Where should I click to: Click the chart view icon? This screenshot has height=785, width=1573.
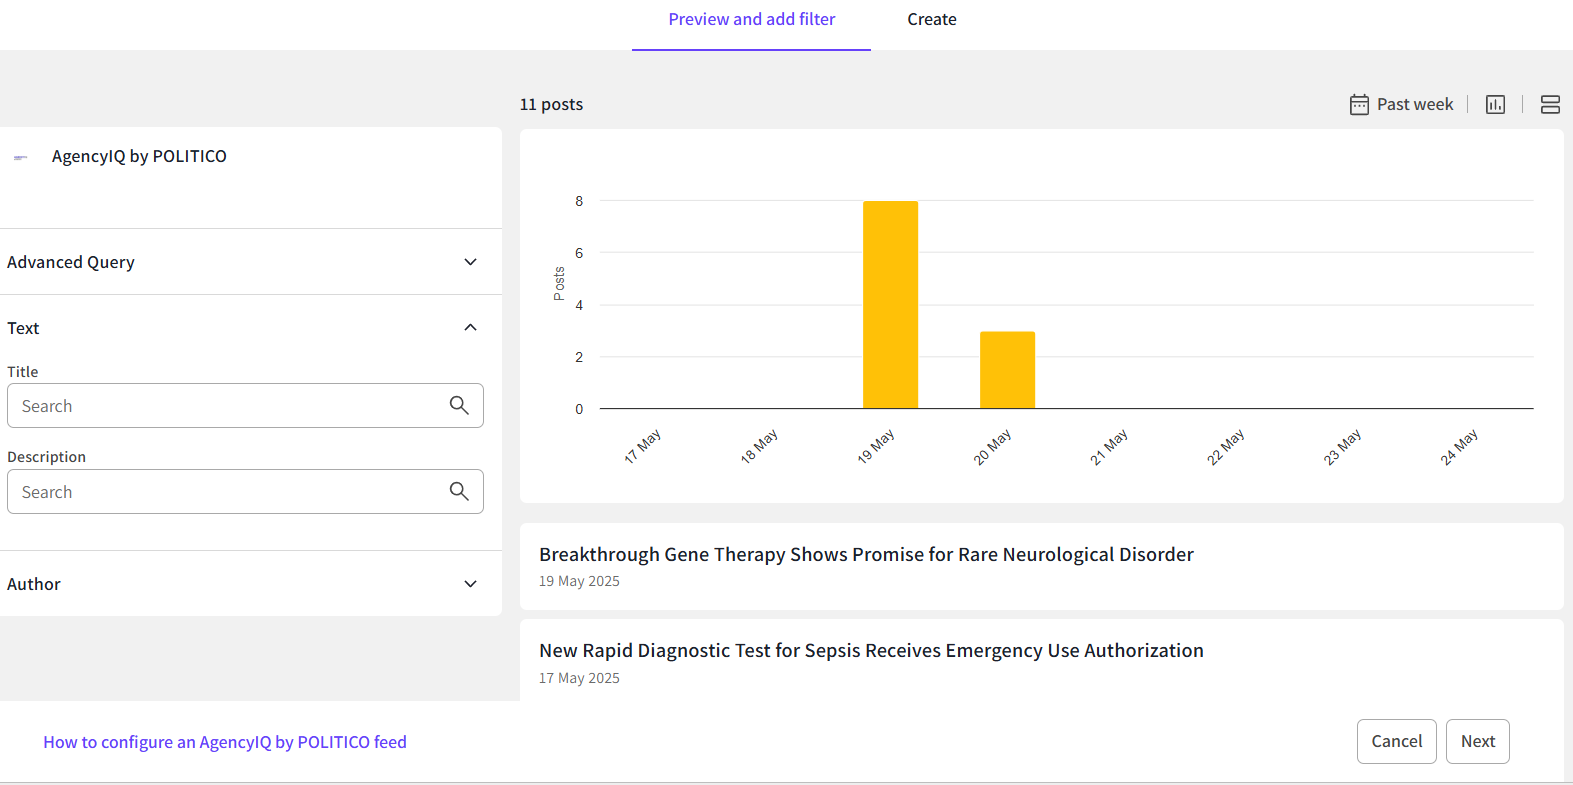point(1495,105)
